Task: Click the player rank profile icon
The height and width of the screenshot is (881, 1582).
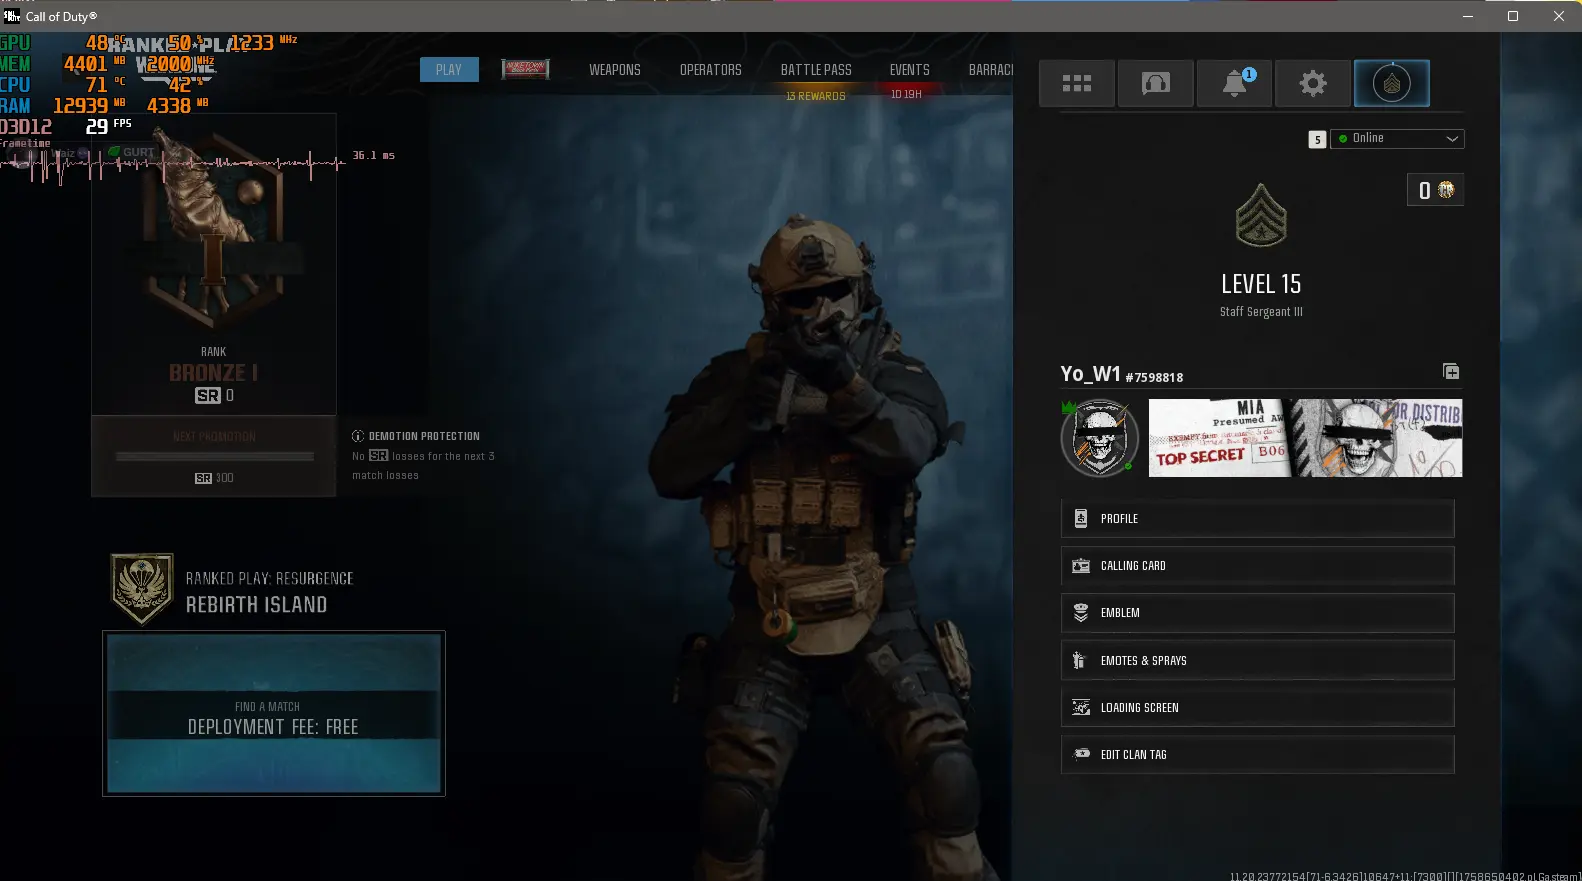Action: (x=1391, y=84)
